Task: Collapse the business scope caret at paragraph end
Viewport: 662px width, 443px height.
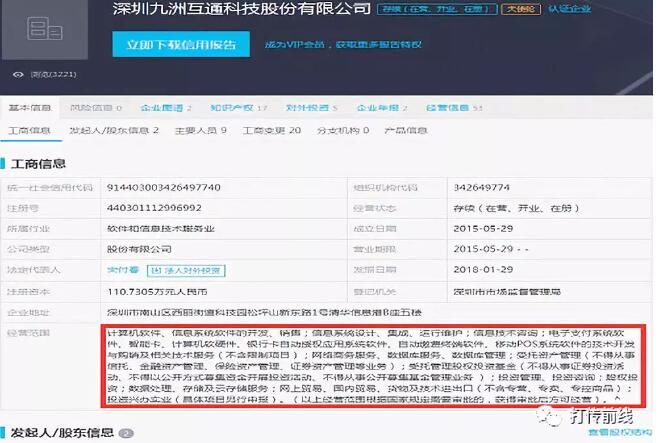Action: (617, 399)
